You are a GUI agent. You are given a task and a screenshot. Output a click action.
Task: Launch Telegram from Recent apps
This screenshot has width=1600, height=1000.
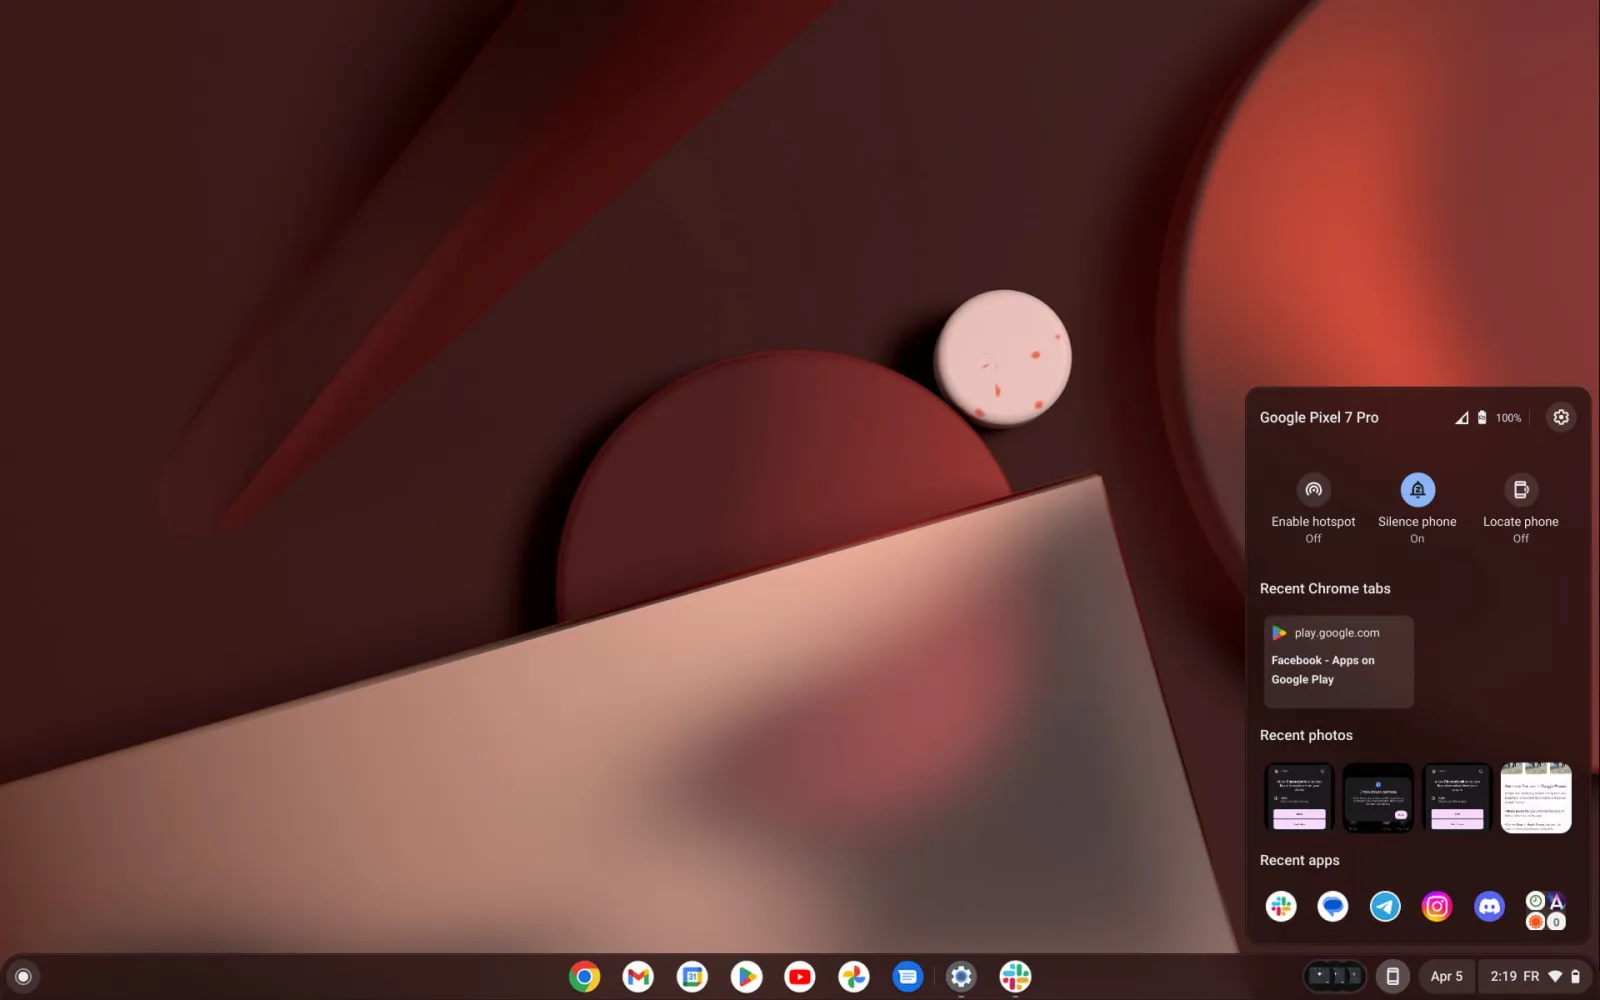(1385, 907)
